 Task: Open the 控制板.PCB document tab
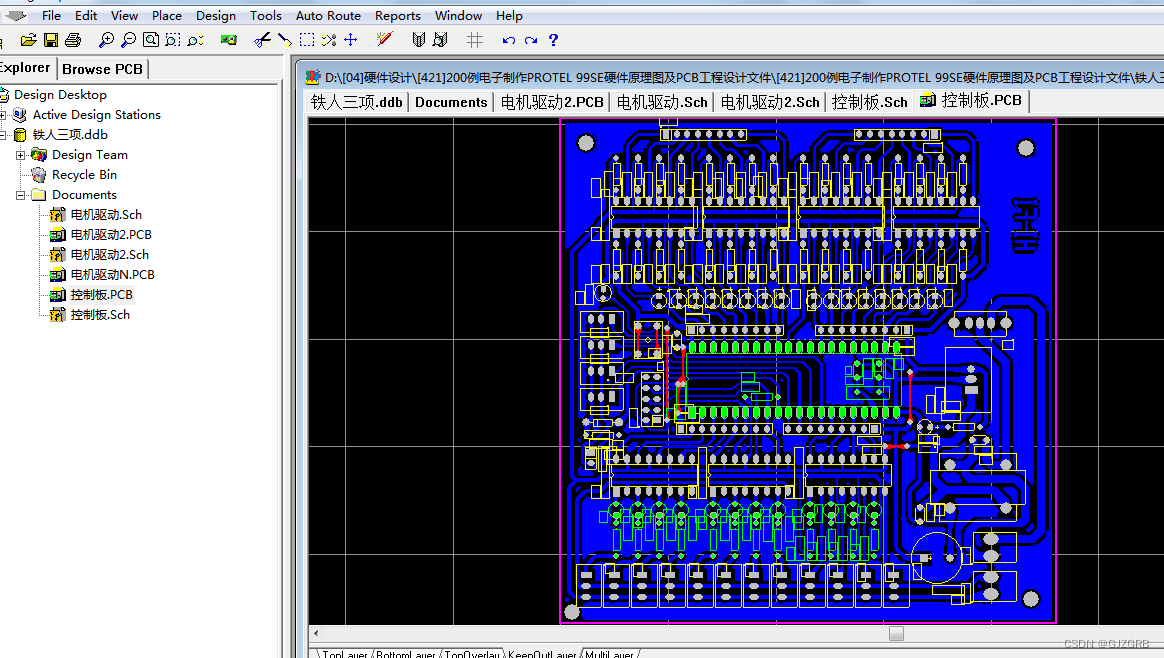pos(970,100)
